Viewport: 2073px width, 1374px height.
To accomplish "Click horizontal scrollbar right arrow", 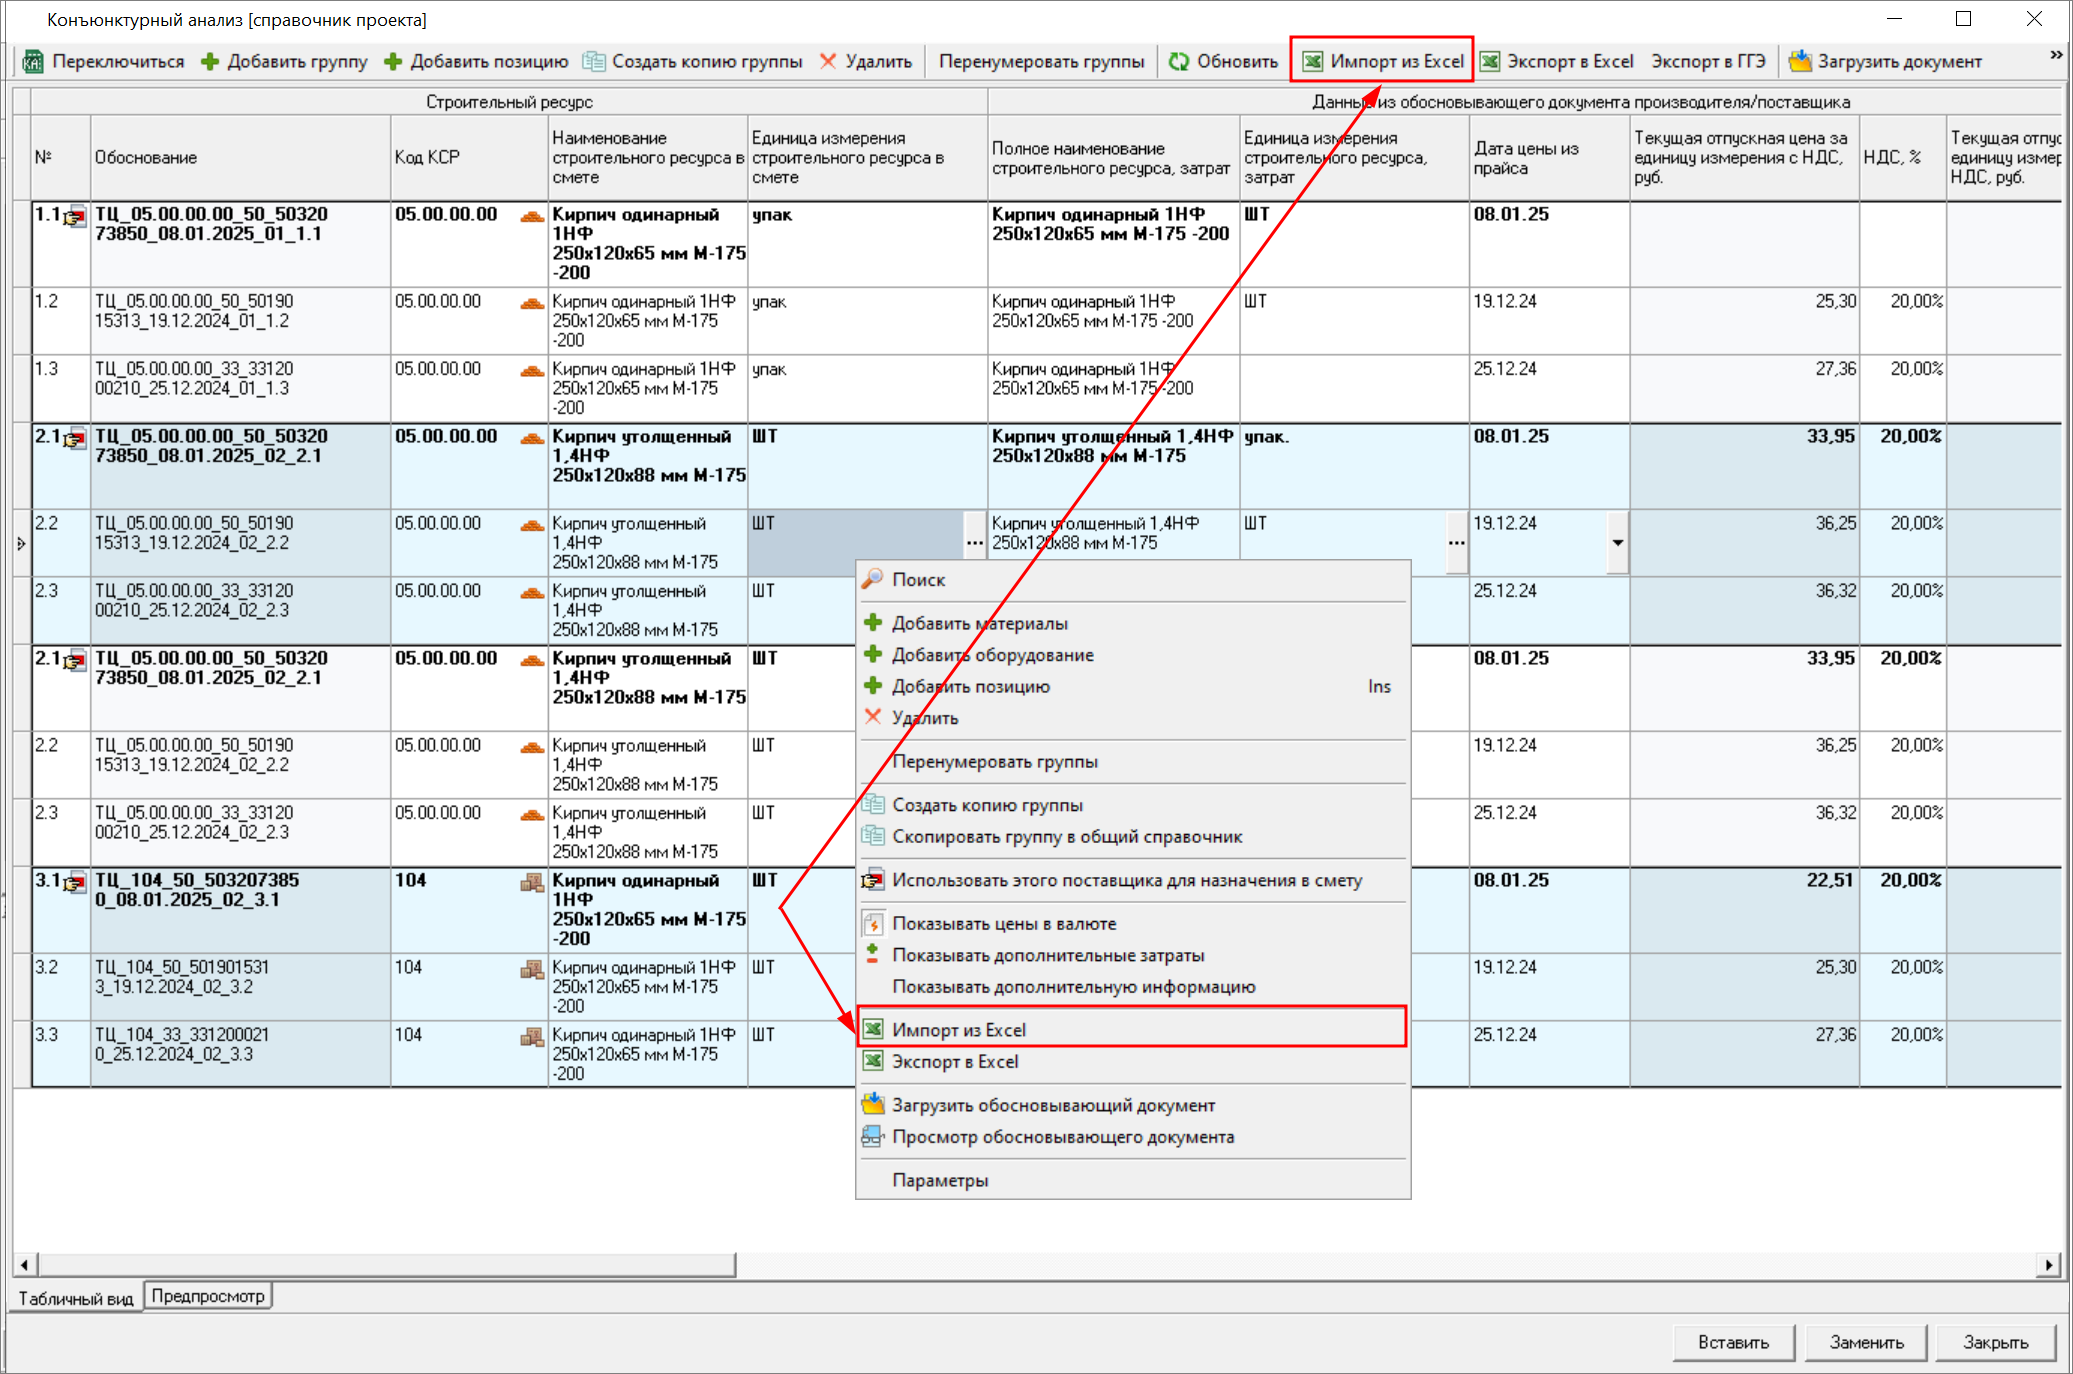I will click(2049, 1265).
